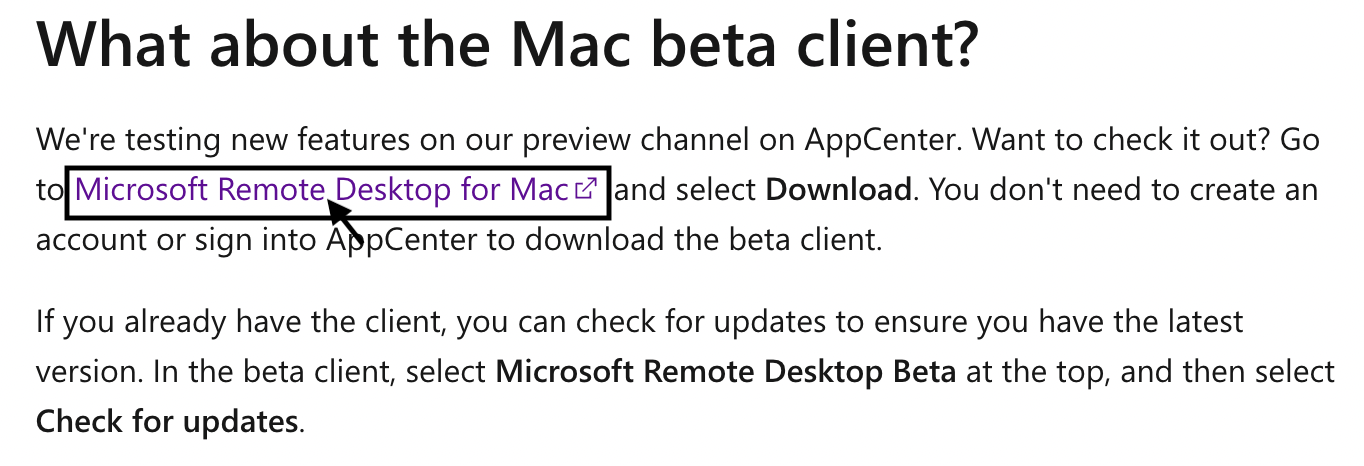Click the external-link icon after the Mac link
Screen dimensions: 1364x466
coord(587,188)
